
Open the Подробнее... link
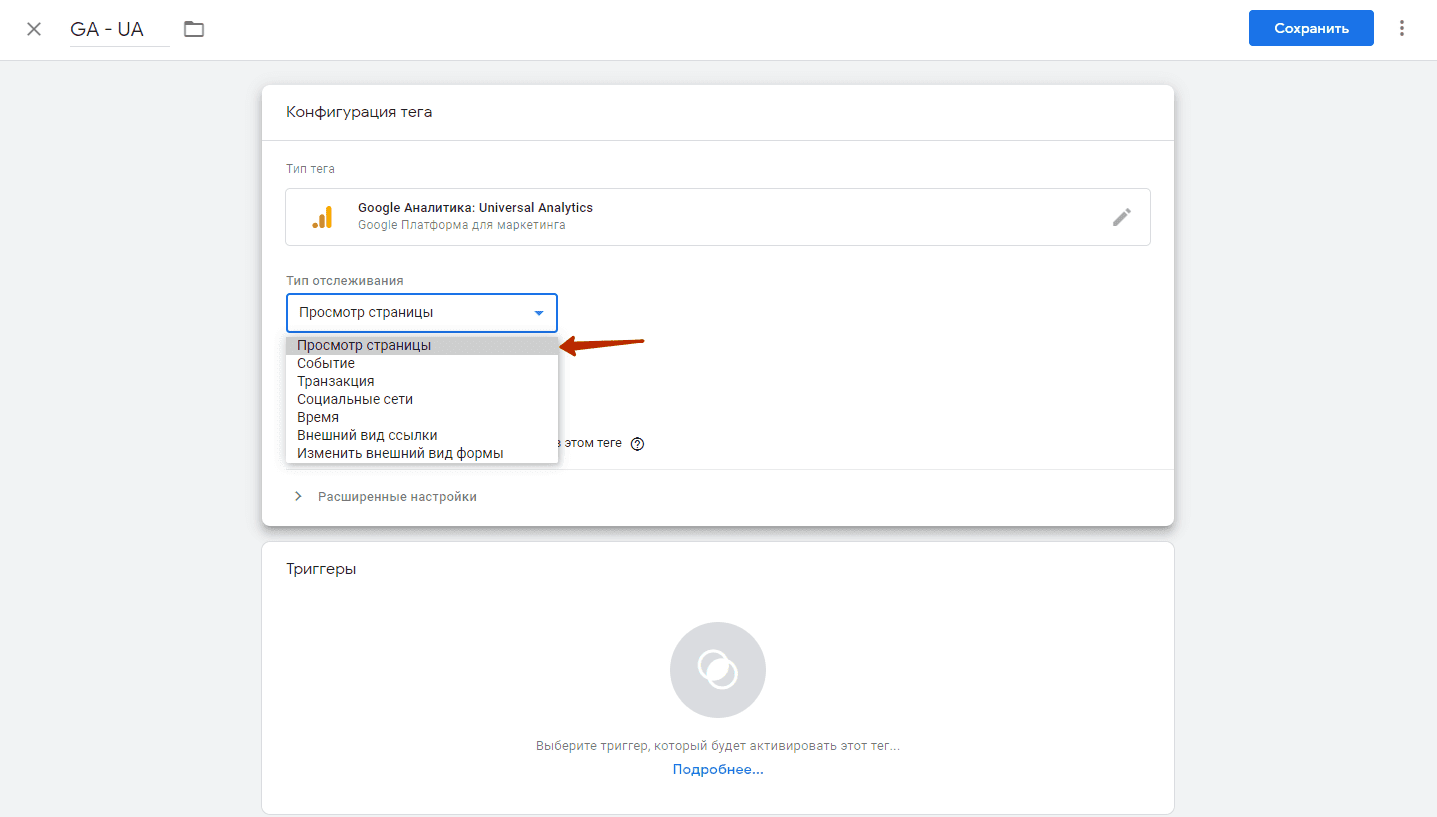tap(718, 770)
